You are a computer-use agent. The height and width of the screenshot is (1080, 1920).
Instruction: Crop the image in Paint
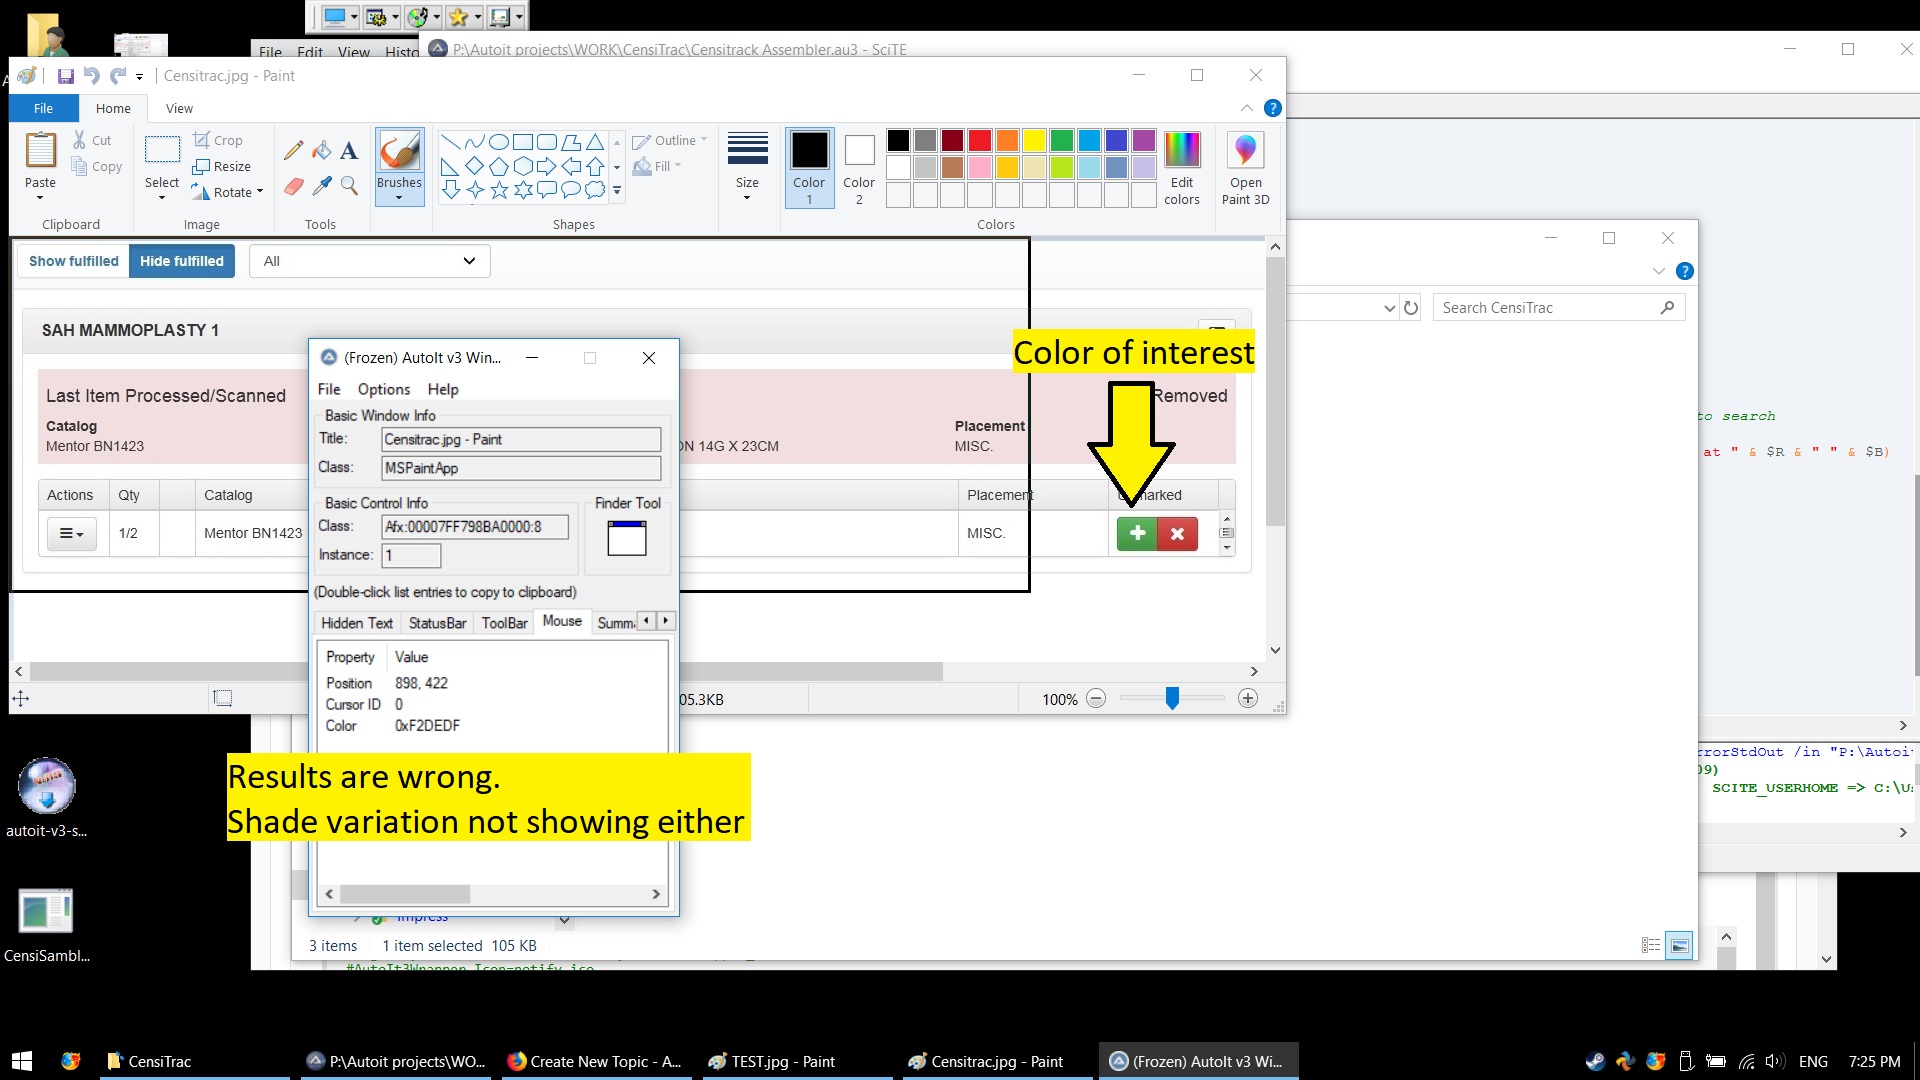pos(219,141)
